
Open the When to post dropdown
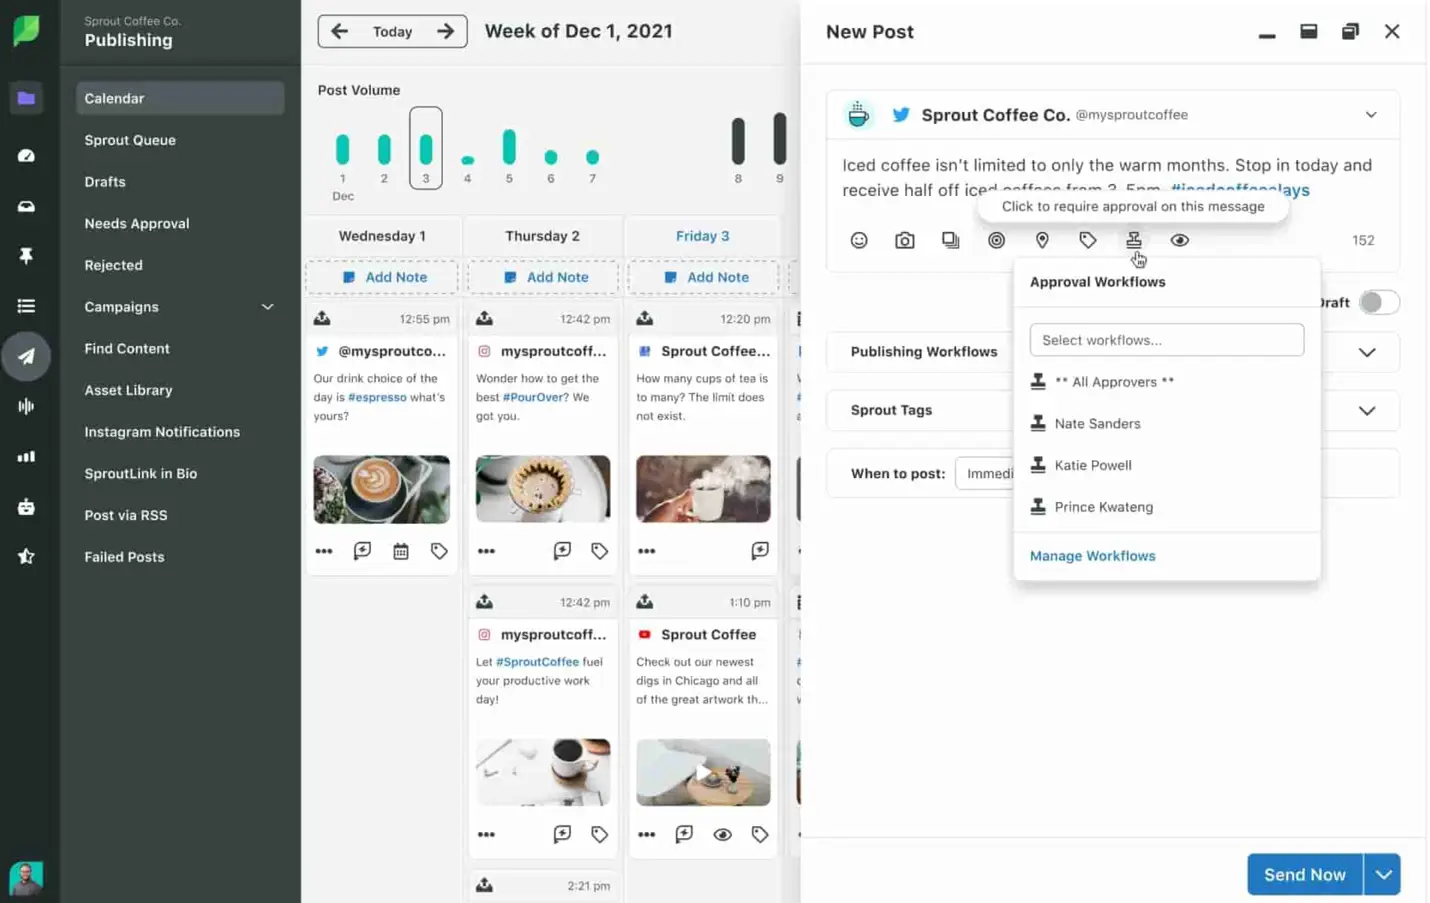[x=985, y=473]
